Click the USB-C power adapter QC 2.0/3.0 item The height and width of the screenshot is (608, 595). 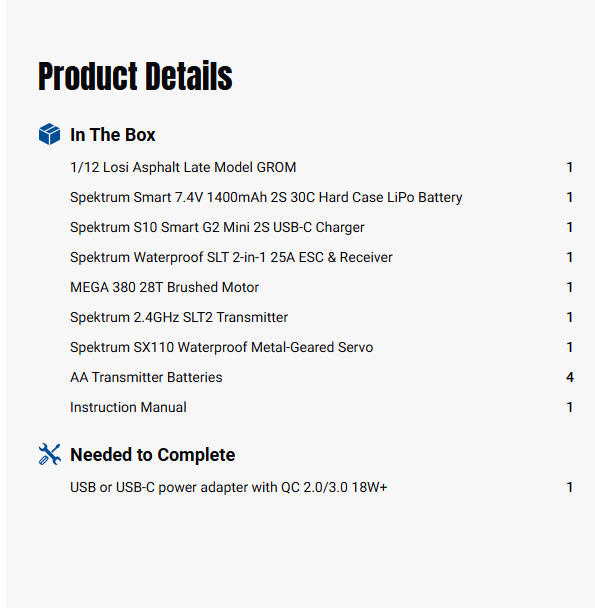point(228,487)
